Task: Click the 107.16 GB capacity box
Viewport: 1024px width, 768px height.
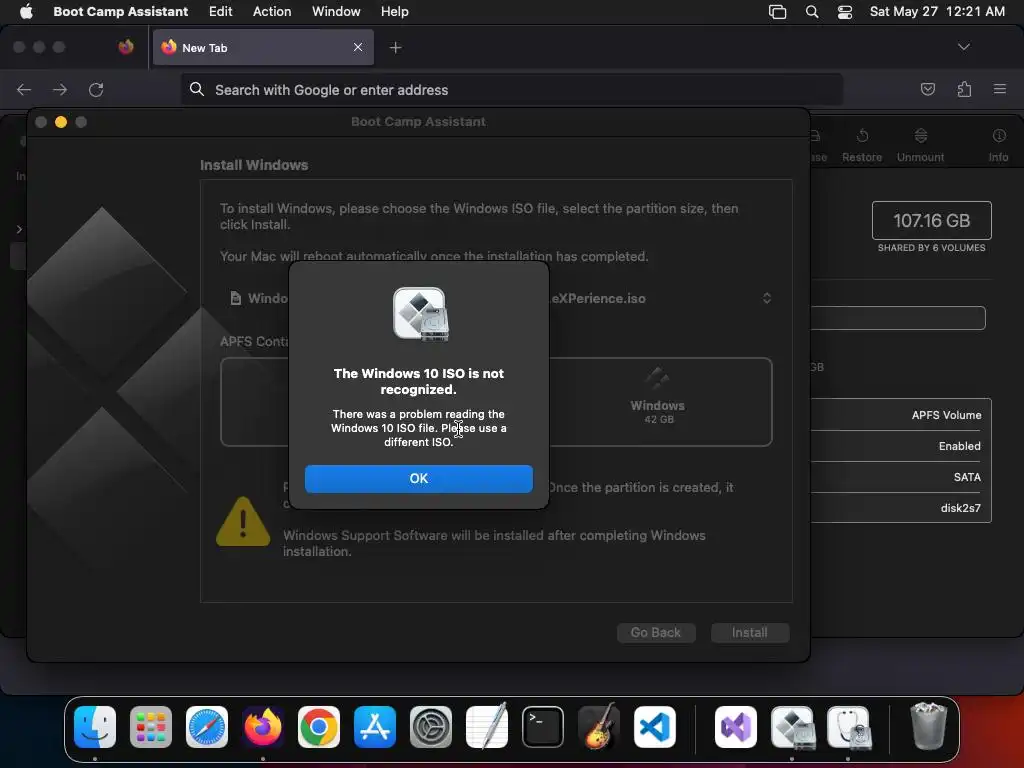Action: tap(931, 221)
